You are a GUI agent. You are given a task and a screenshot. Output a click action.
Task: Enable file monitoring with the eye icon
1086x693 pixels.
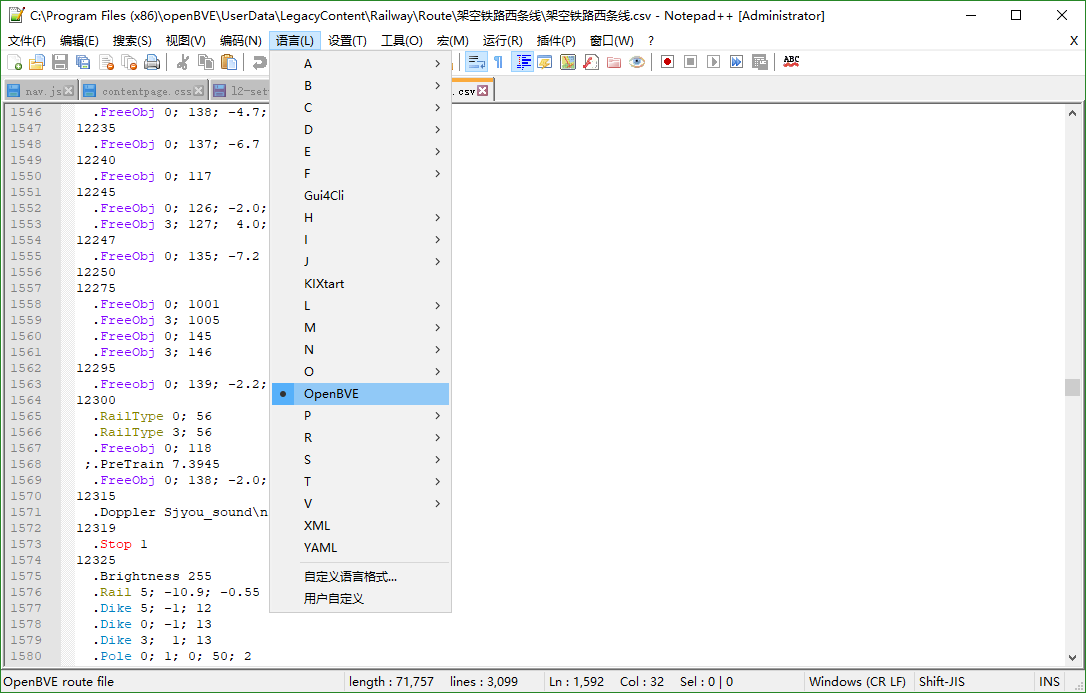(636, 62)
